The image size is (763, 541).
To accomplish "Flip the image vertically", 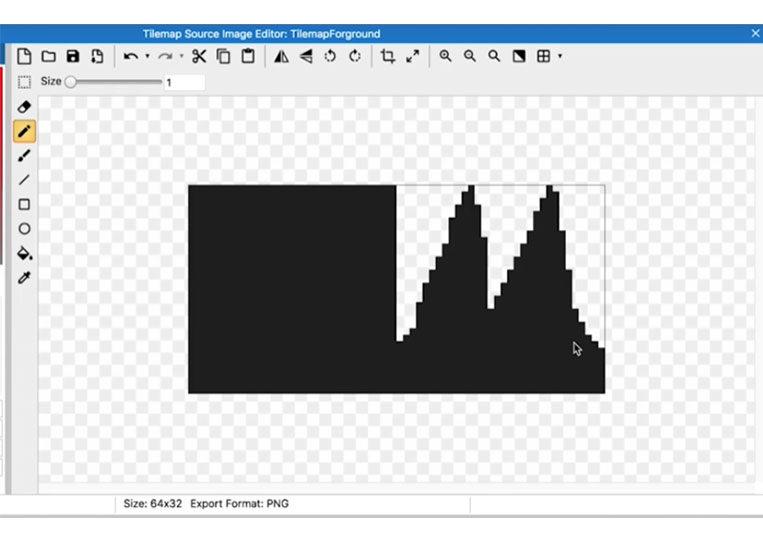I will coord(306,56).
